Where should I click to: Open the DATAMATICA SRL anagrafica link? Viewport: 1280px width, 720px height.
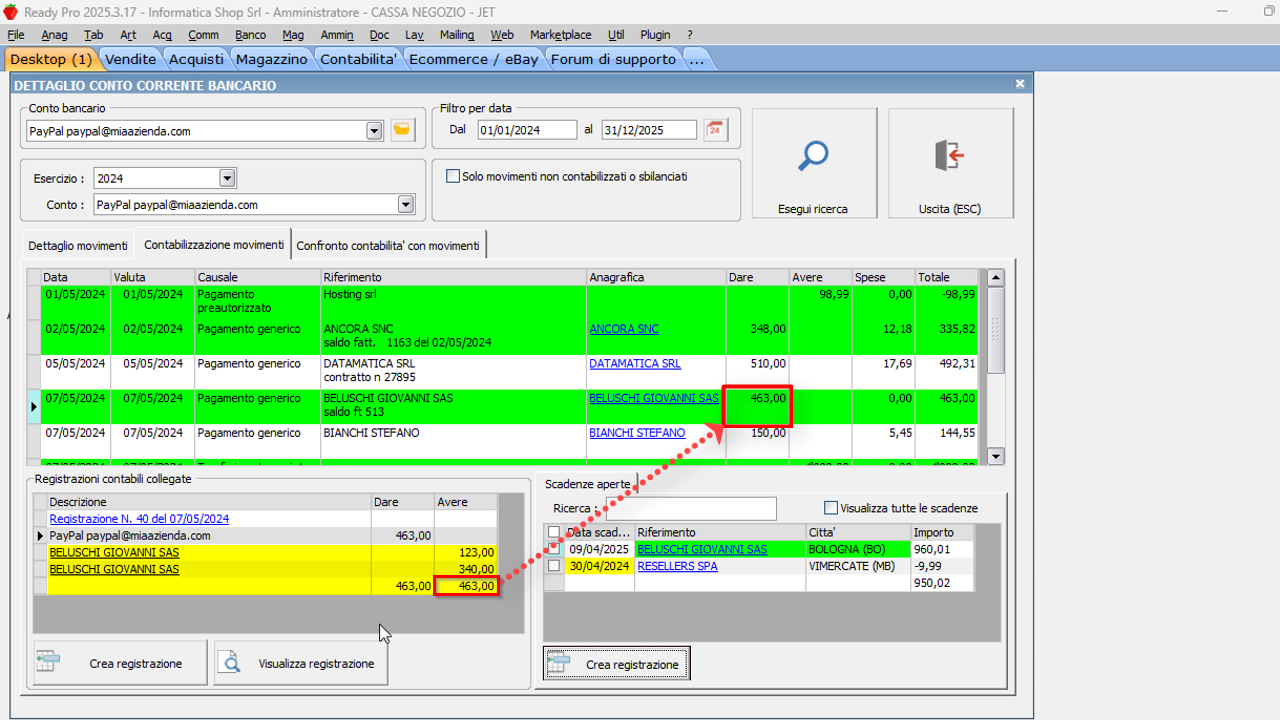635,364
